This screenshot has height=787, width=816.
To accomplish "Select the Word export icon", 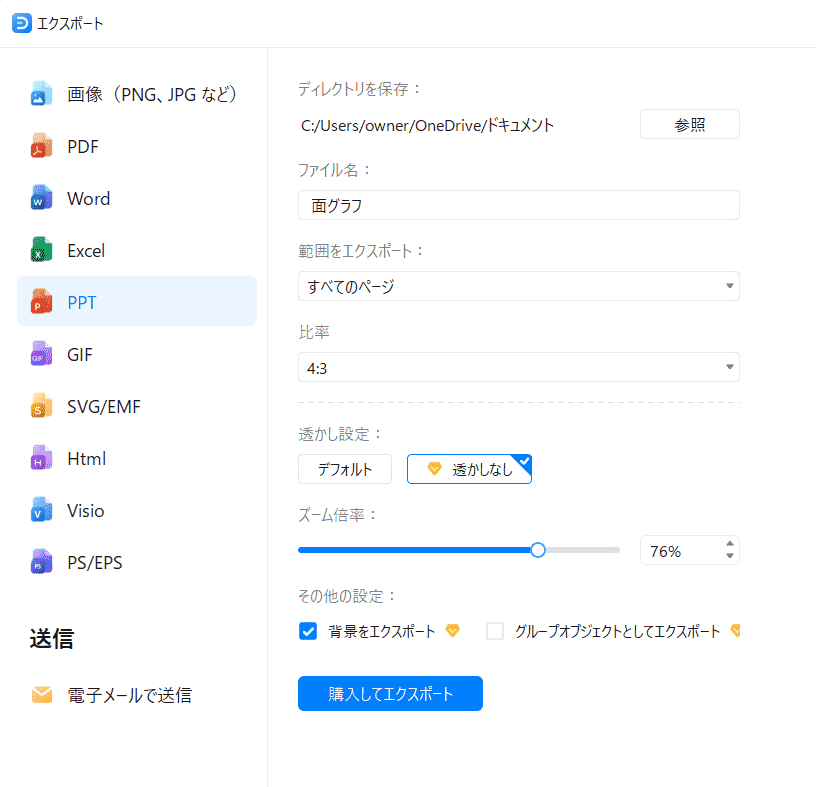I will pyautogui.click(x=41, y=199).
